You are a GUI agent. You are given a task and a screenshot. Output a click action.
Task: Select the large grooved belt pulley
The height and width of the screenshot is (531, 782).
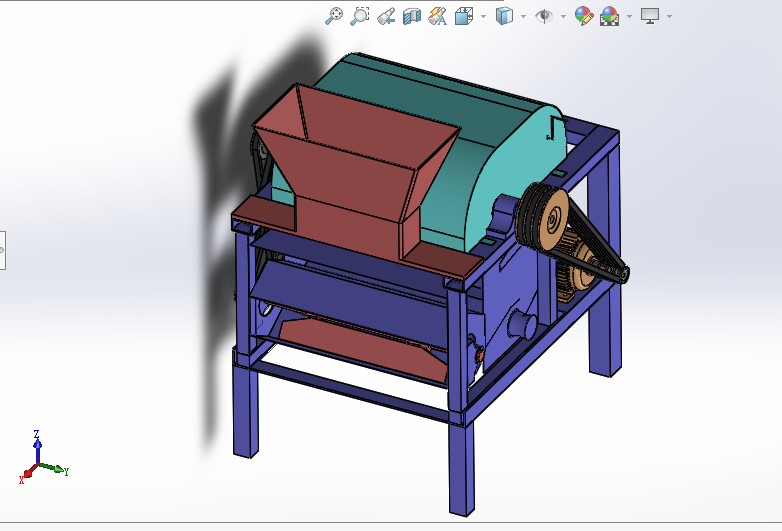pyautogui.click(x=543, y=218)
